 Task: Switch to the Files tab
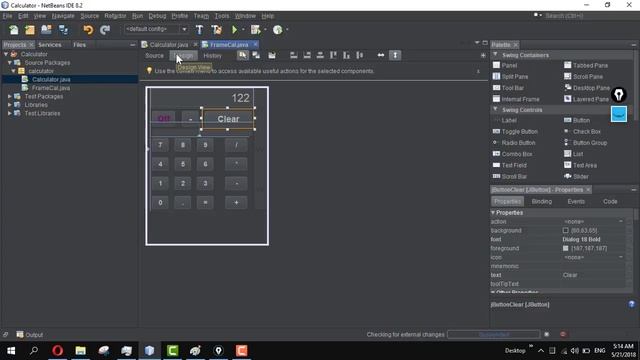(80, 45)
